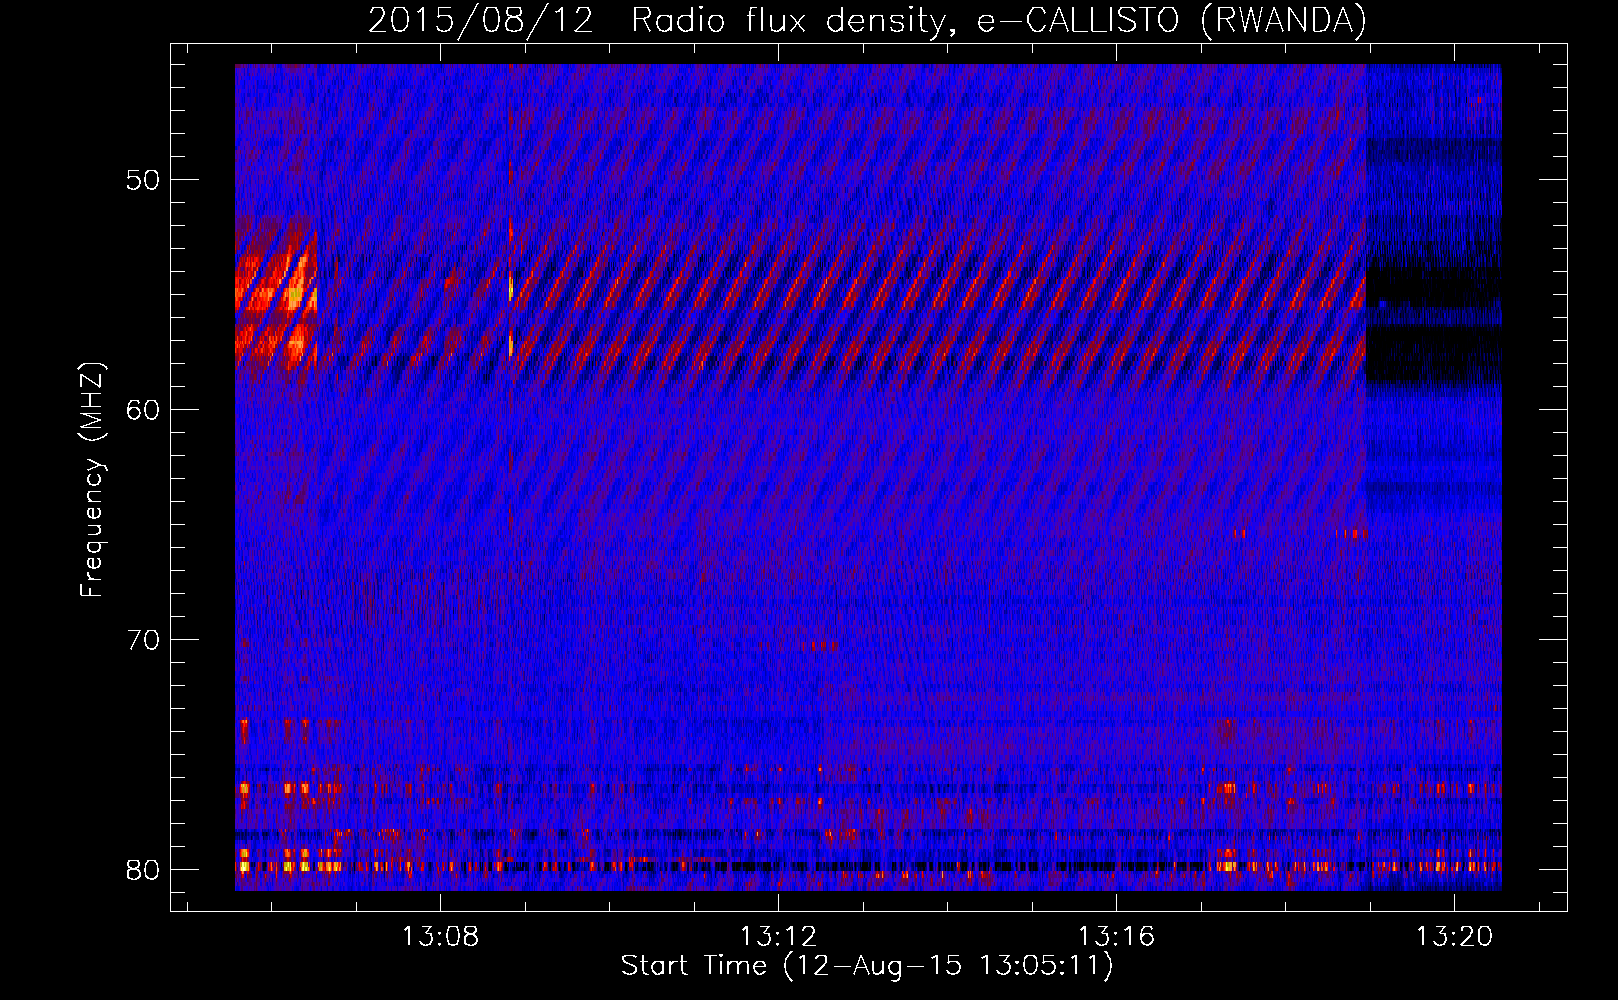The height and width of the screenshot is (1000, 1618).
Task: Click the 70 MHz tick label
Action: 142,640
